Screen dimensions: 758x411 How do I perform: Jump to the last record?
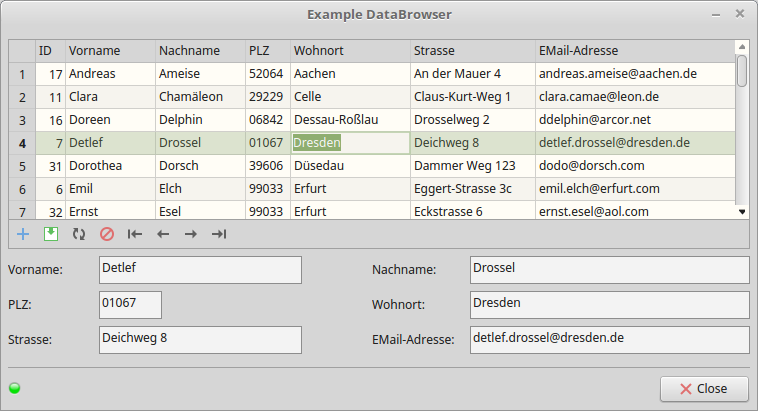coord(219,234)
